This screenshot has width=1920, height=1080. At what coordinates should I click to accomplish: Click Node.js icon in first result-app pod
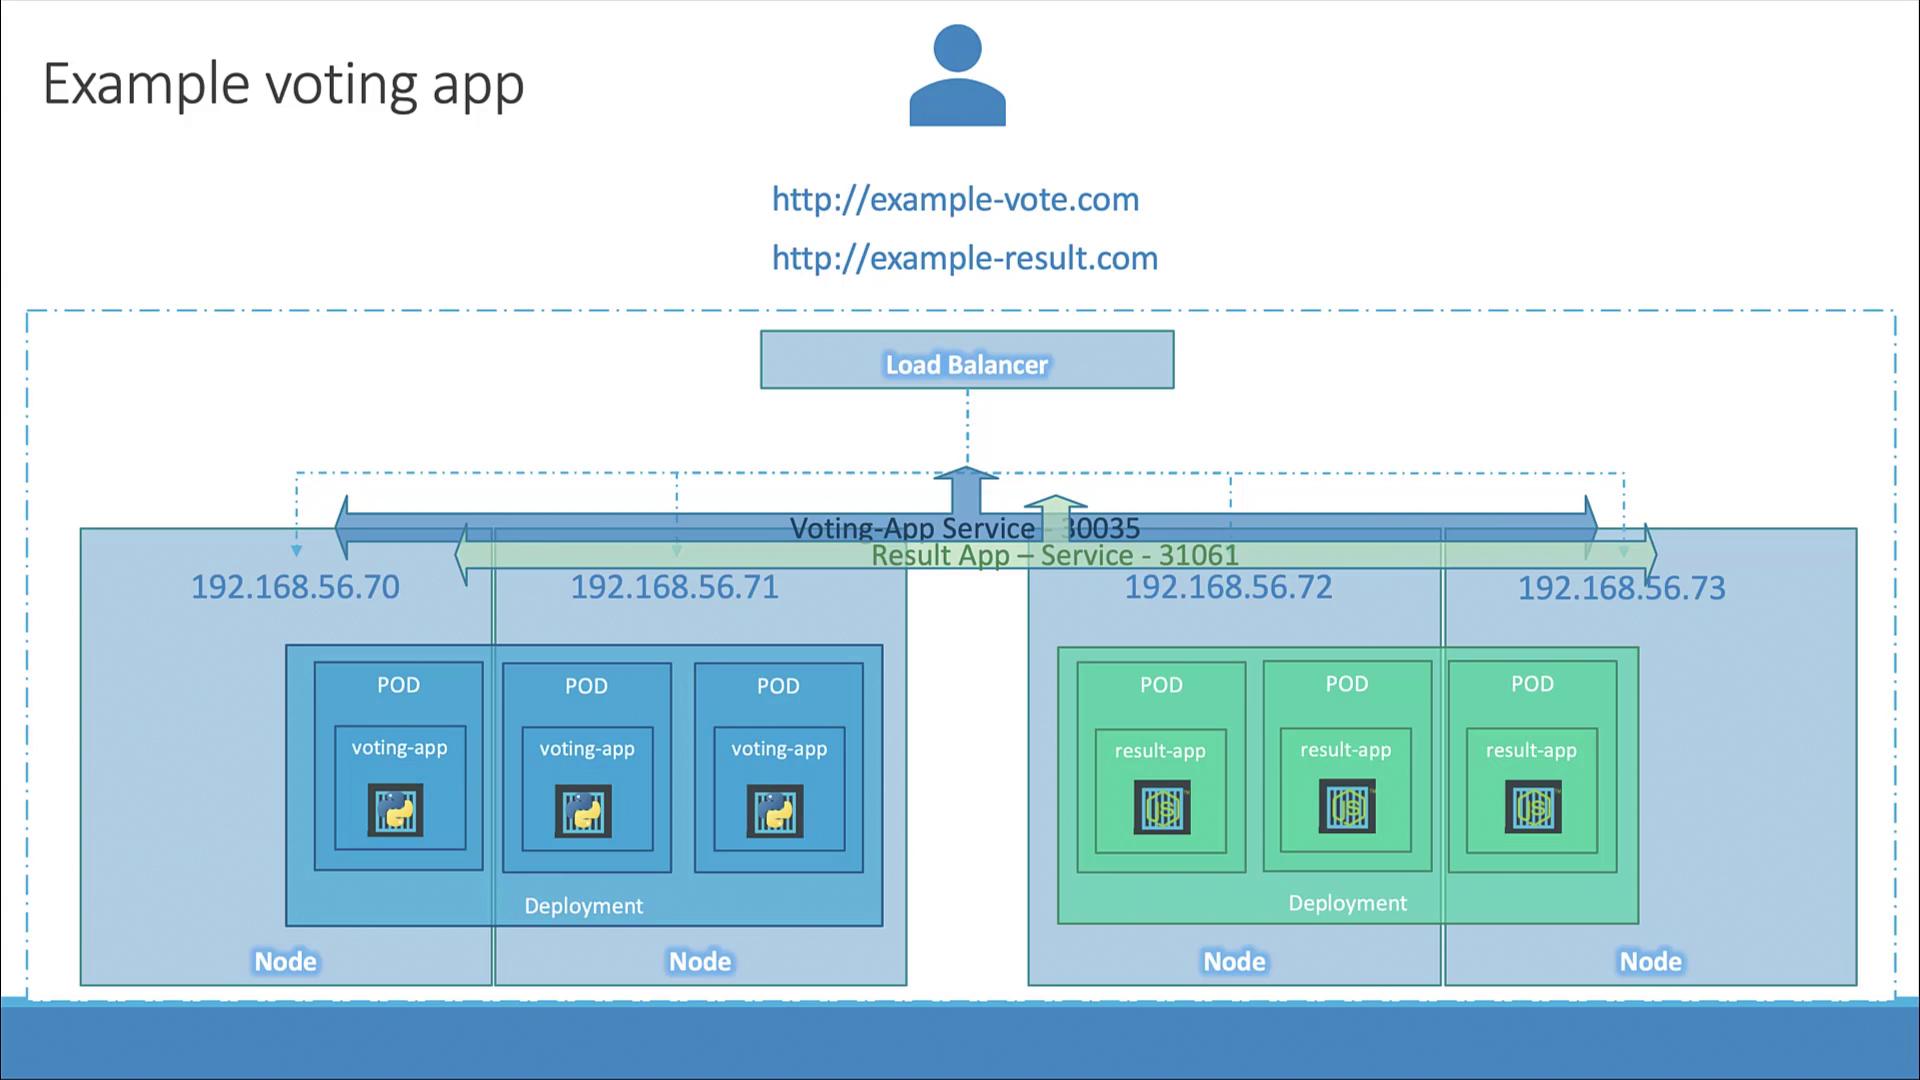1161,808
